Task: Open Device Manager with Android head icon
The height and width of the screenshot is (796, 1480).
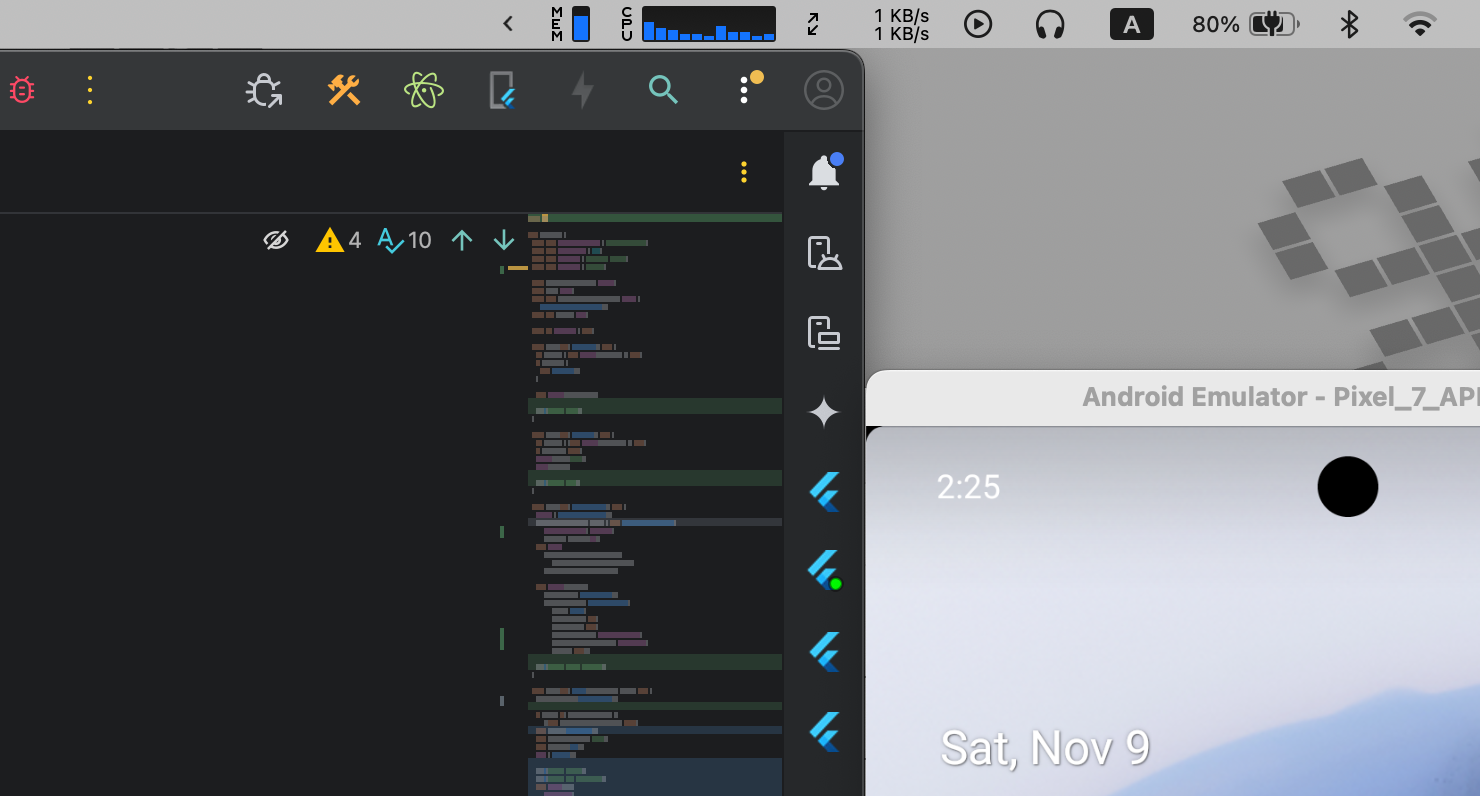Action: tap(824, 253)
